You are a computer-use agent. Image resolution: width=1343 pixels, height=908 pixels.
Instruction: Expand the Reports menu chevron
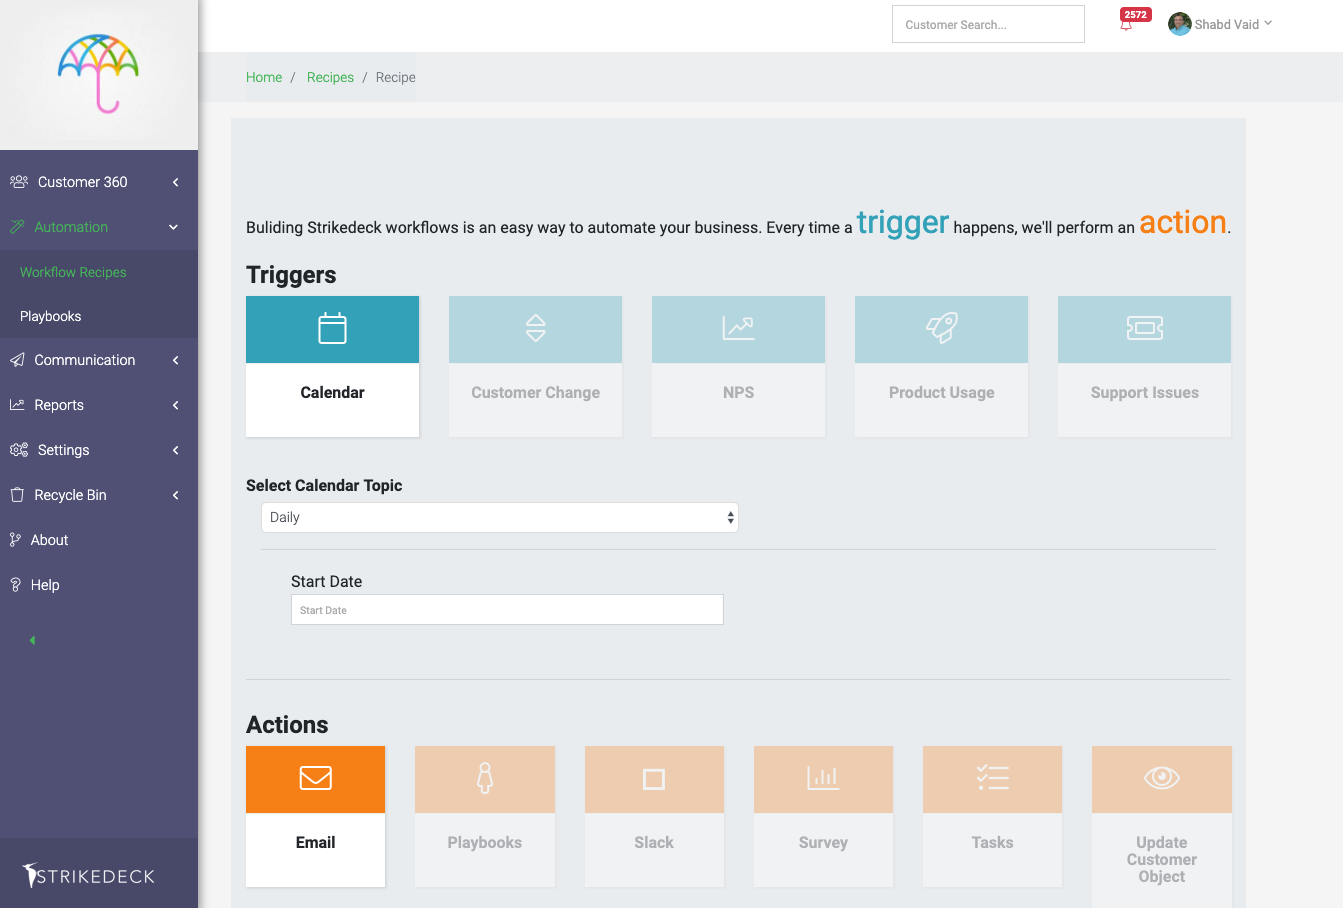[x=175, y=405]
